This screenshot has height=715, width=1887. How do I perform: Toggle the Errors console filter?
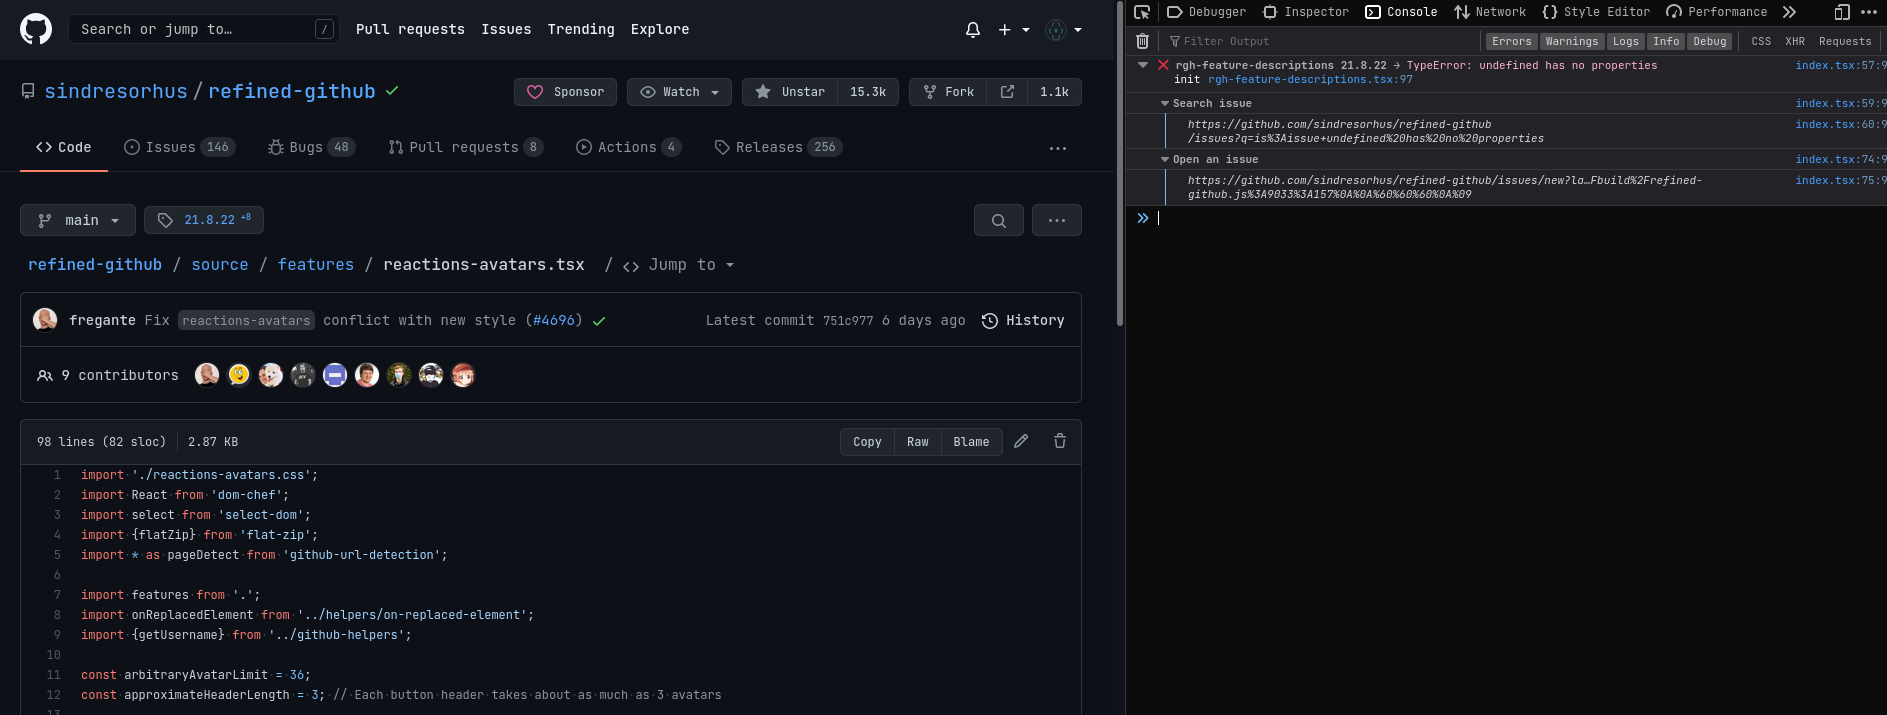coord(1511,41)
